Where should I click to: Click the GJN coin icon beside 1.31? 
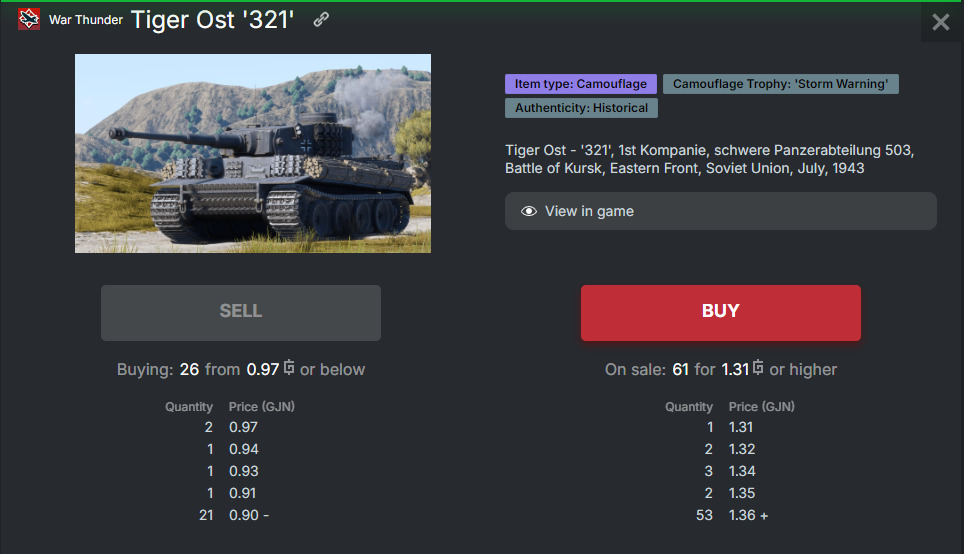click(758, 369)
